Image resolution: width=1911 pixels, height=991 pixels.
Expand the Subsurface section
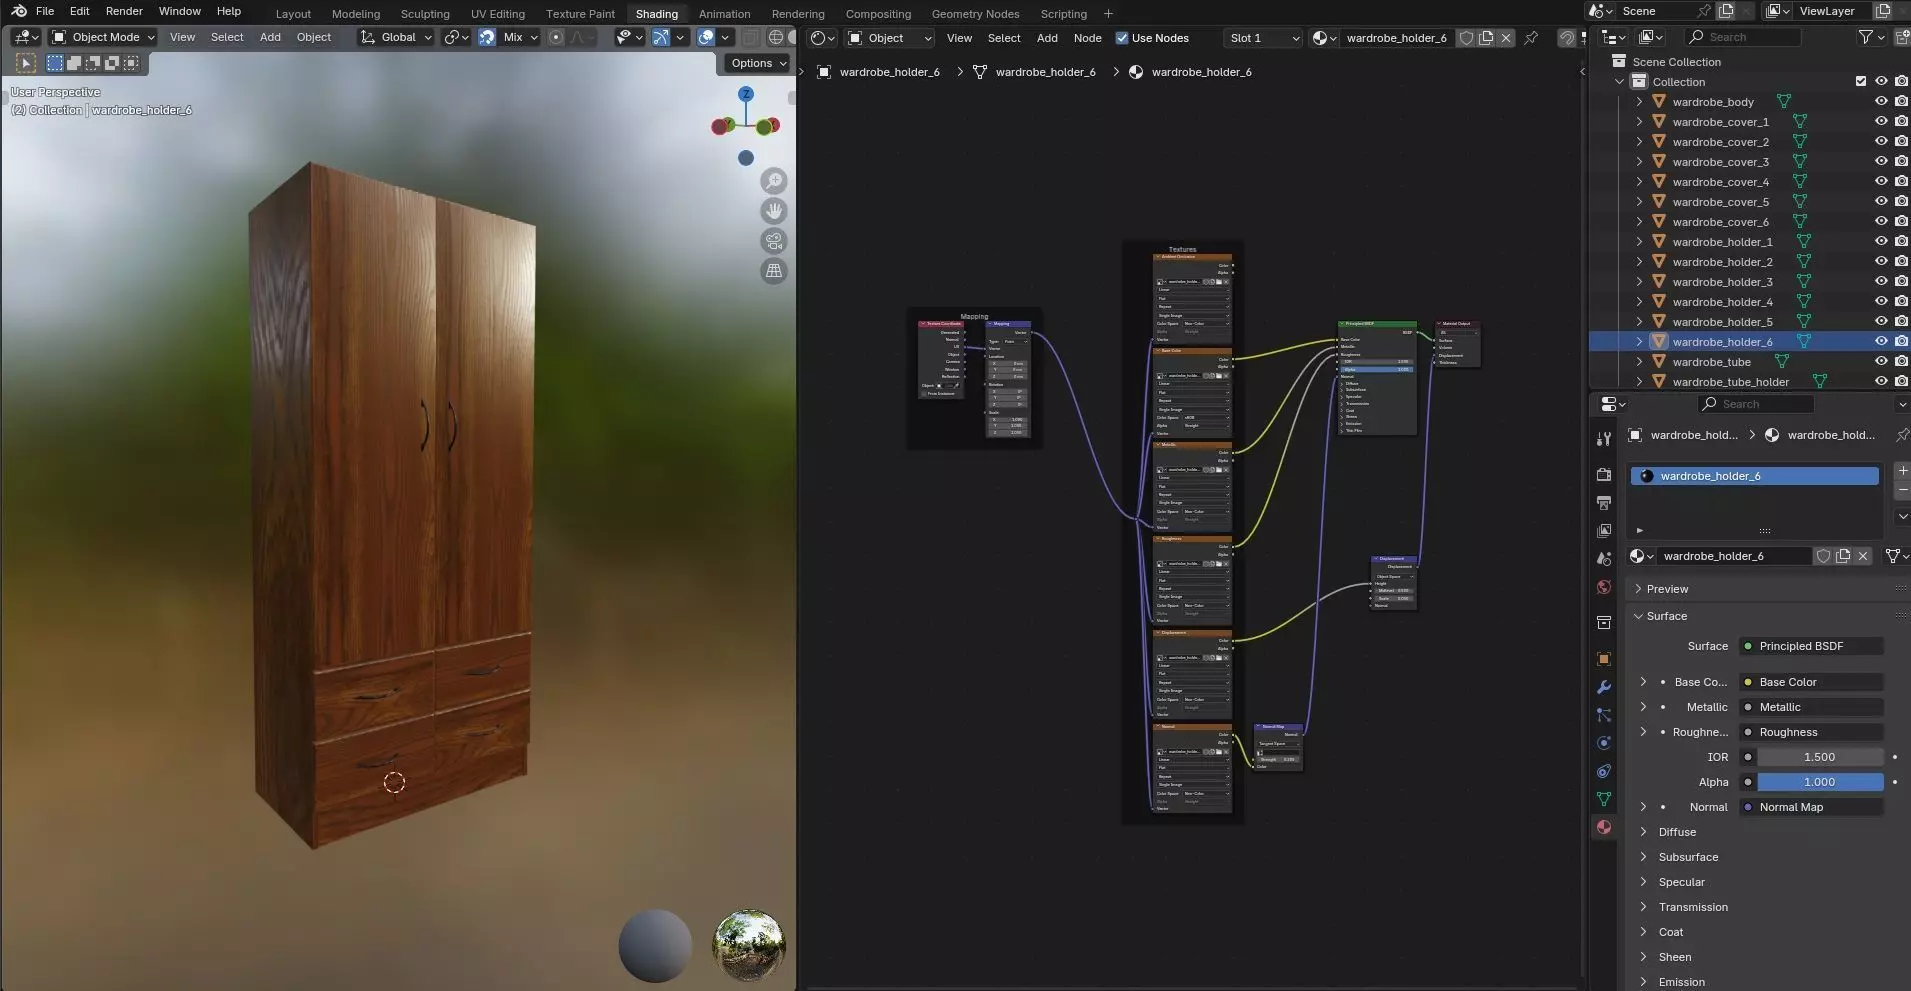(1688, 857)
